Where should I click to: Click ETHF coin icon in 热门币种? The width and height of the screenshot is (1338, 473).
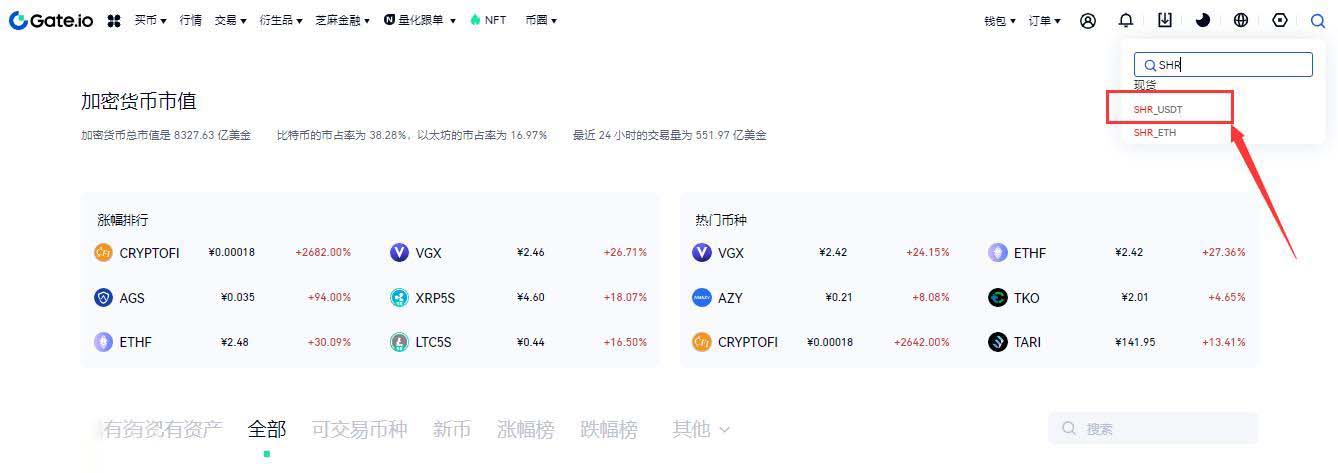[x=998, y=253]
